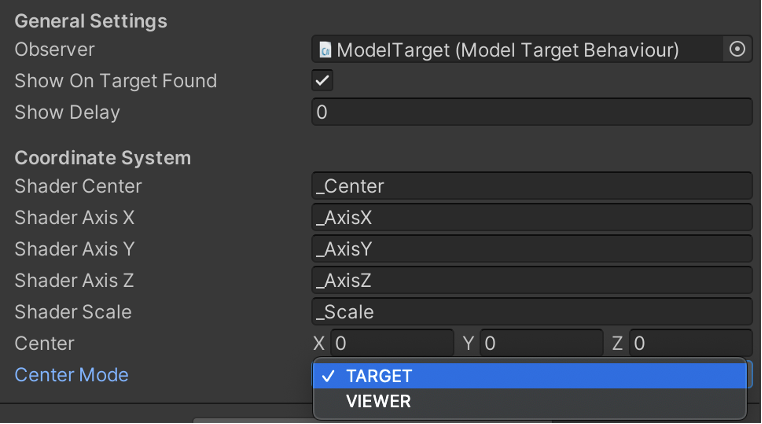Click the Observer ModelTarget reference field

coord(517,50)
